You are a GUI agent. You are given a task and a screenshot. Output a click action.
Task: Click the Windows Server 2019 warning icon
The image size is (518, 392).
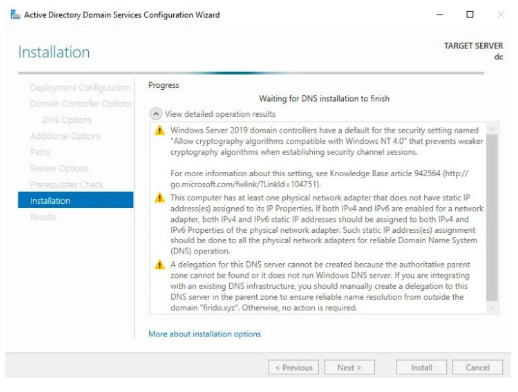160,130
